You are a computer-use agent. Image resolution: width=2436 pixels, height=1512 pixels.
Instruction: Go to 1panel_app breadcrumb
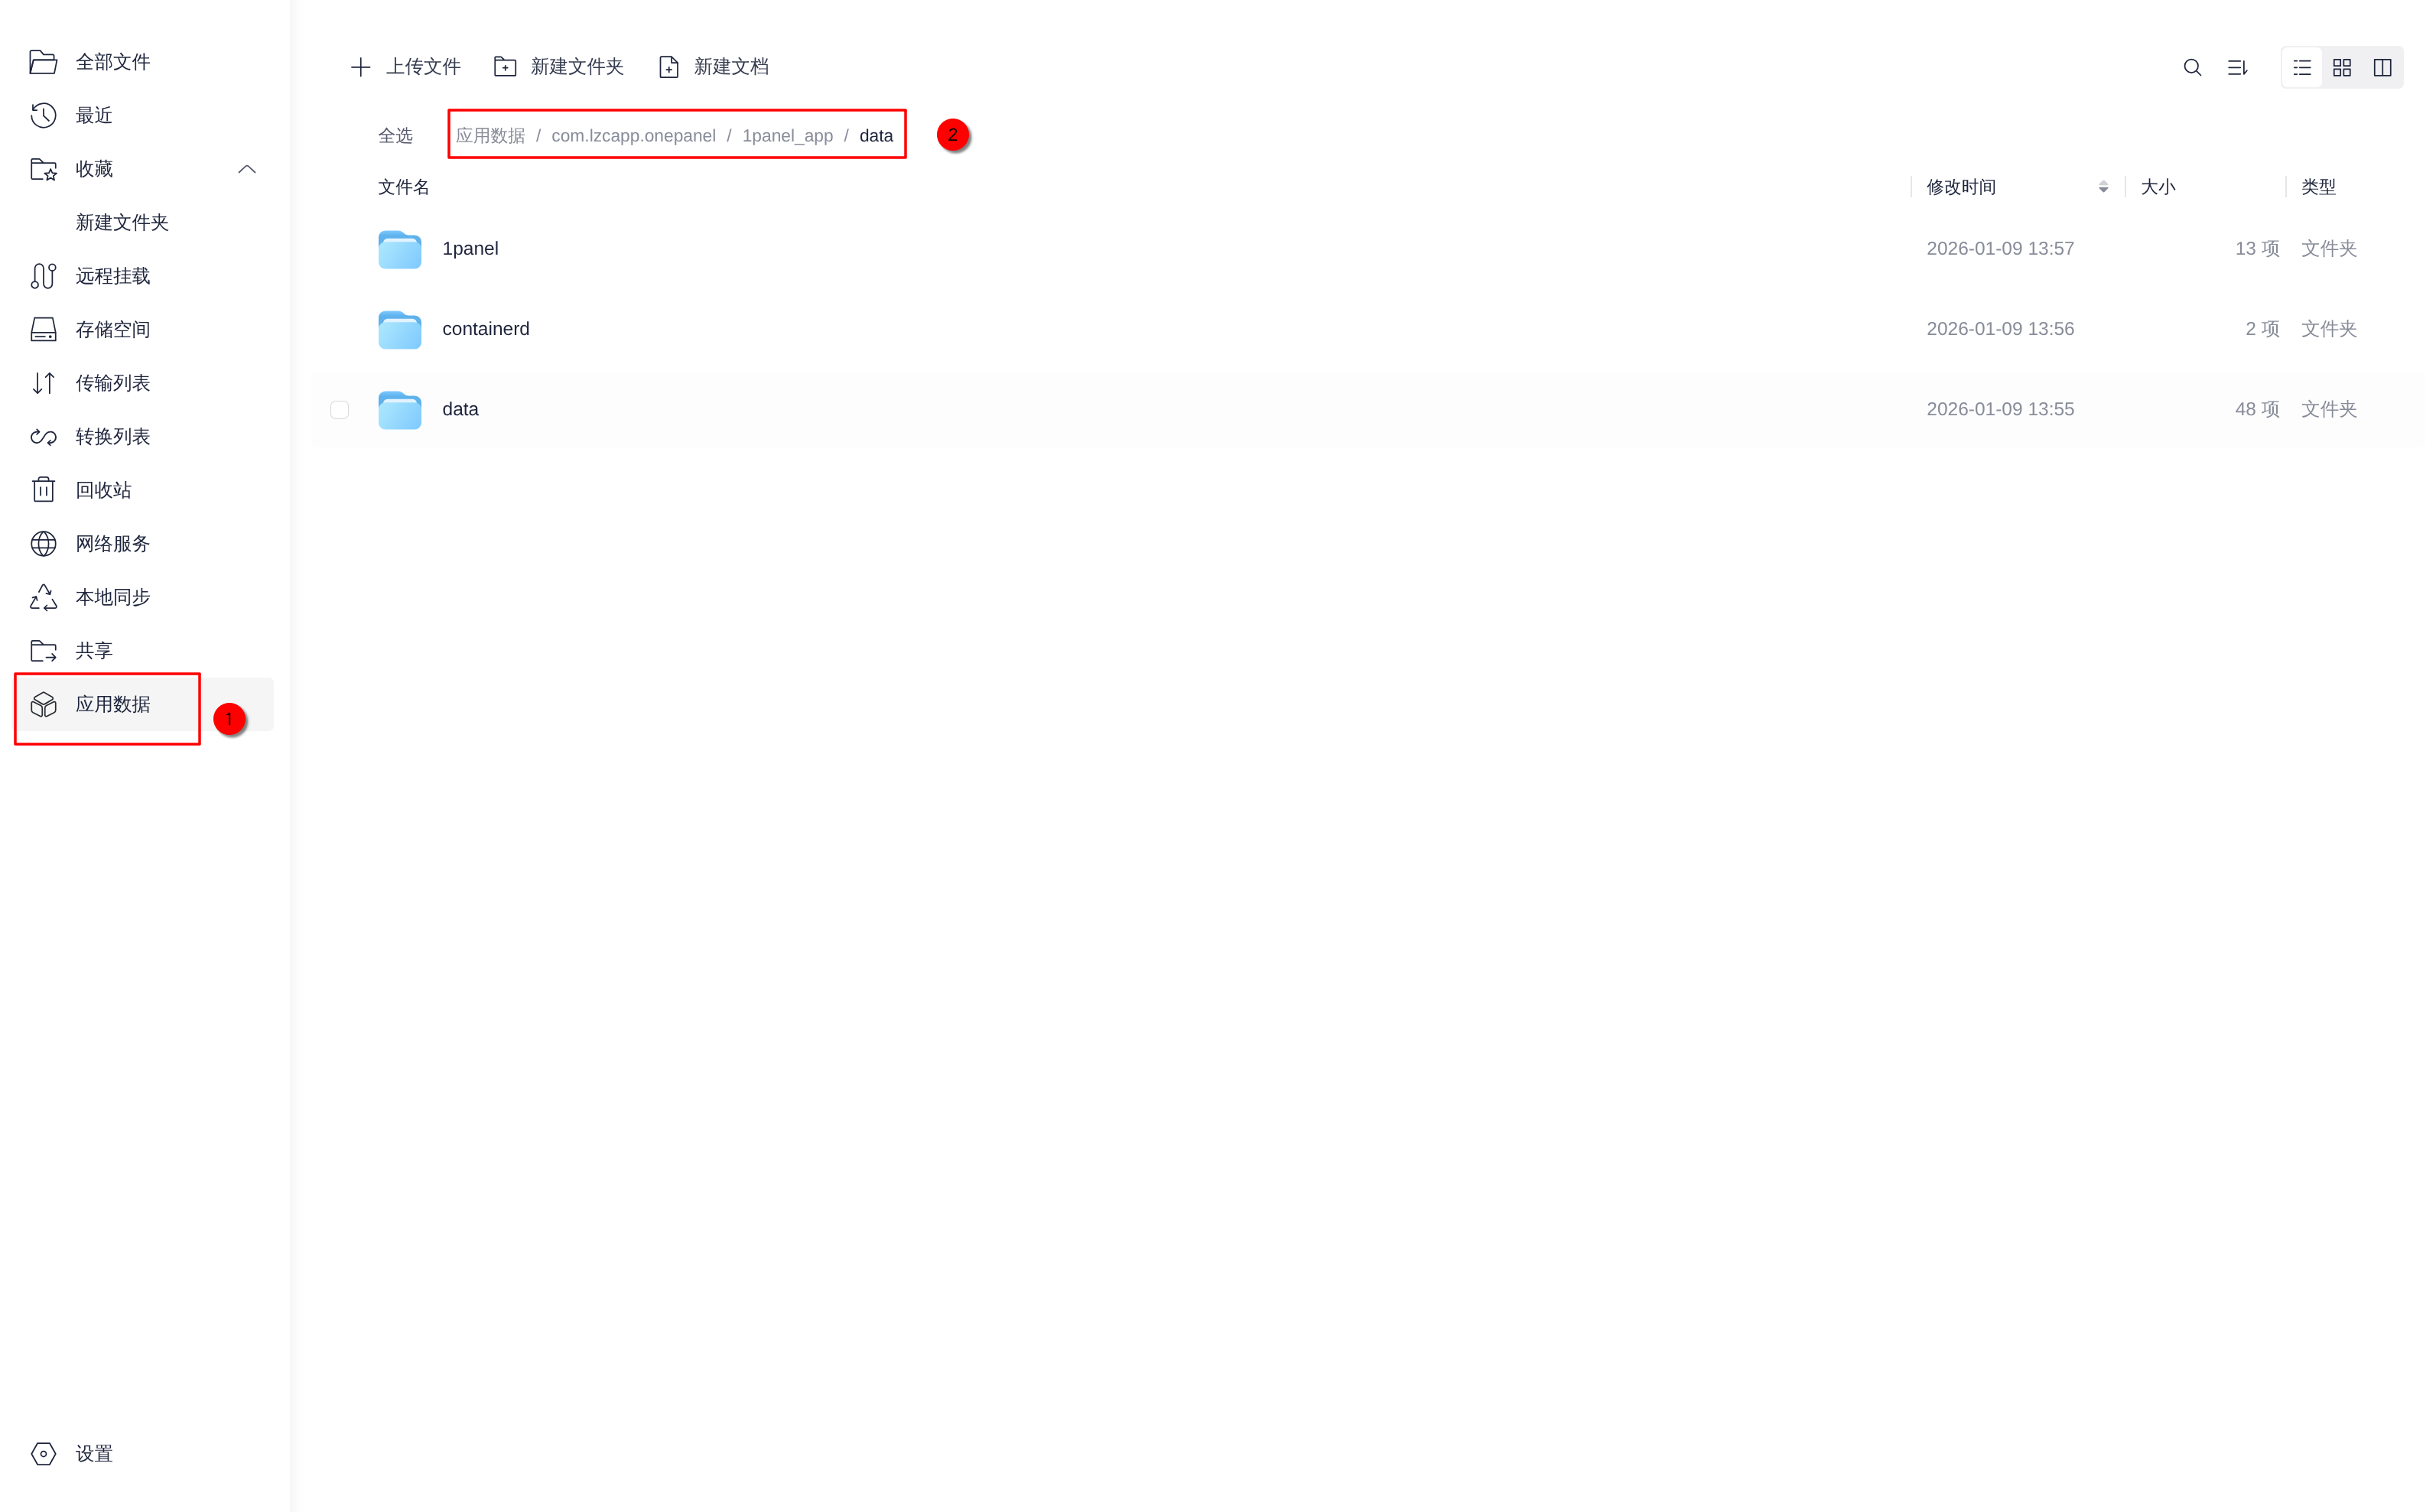click(787, 135)
